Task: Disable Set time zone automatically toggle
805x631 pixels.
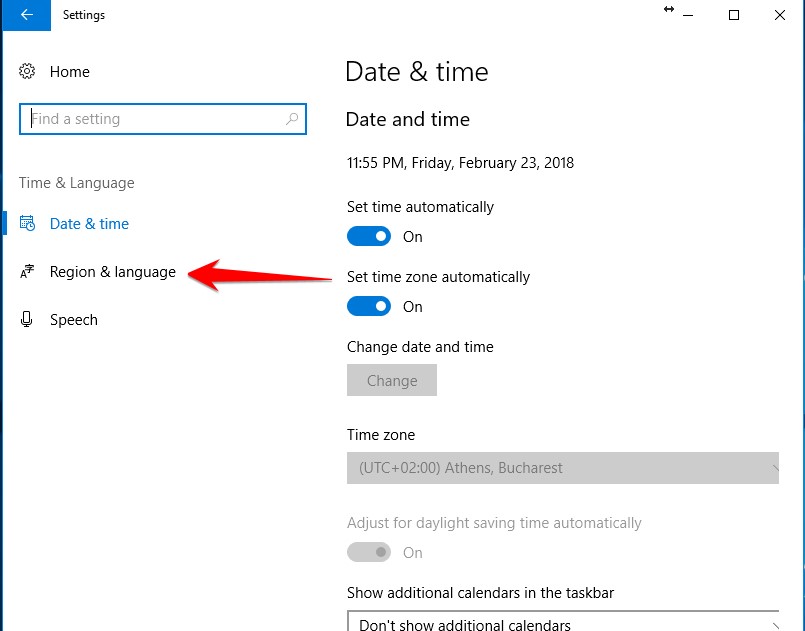Action: [369, 307]
